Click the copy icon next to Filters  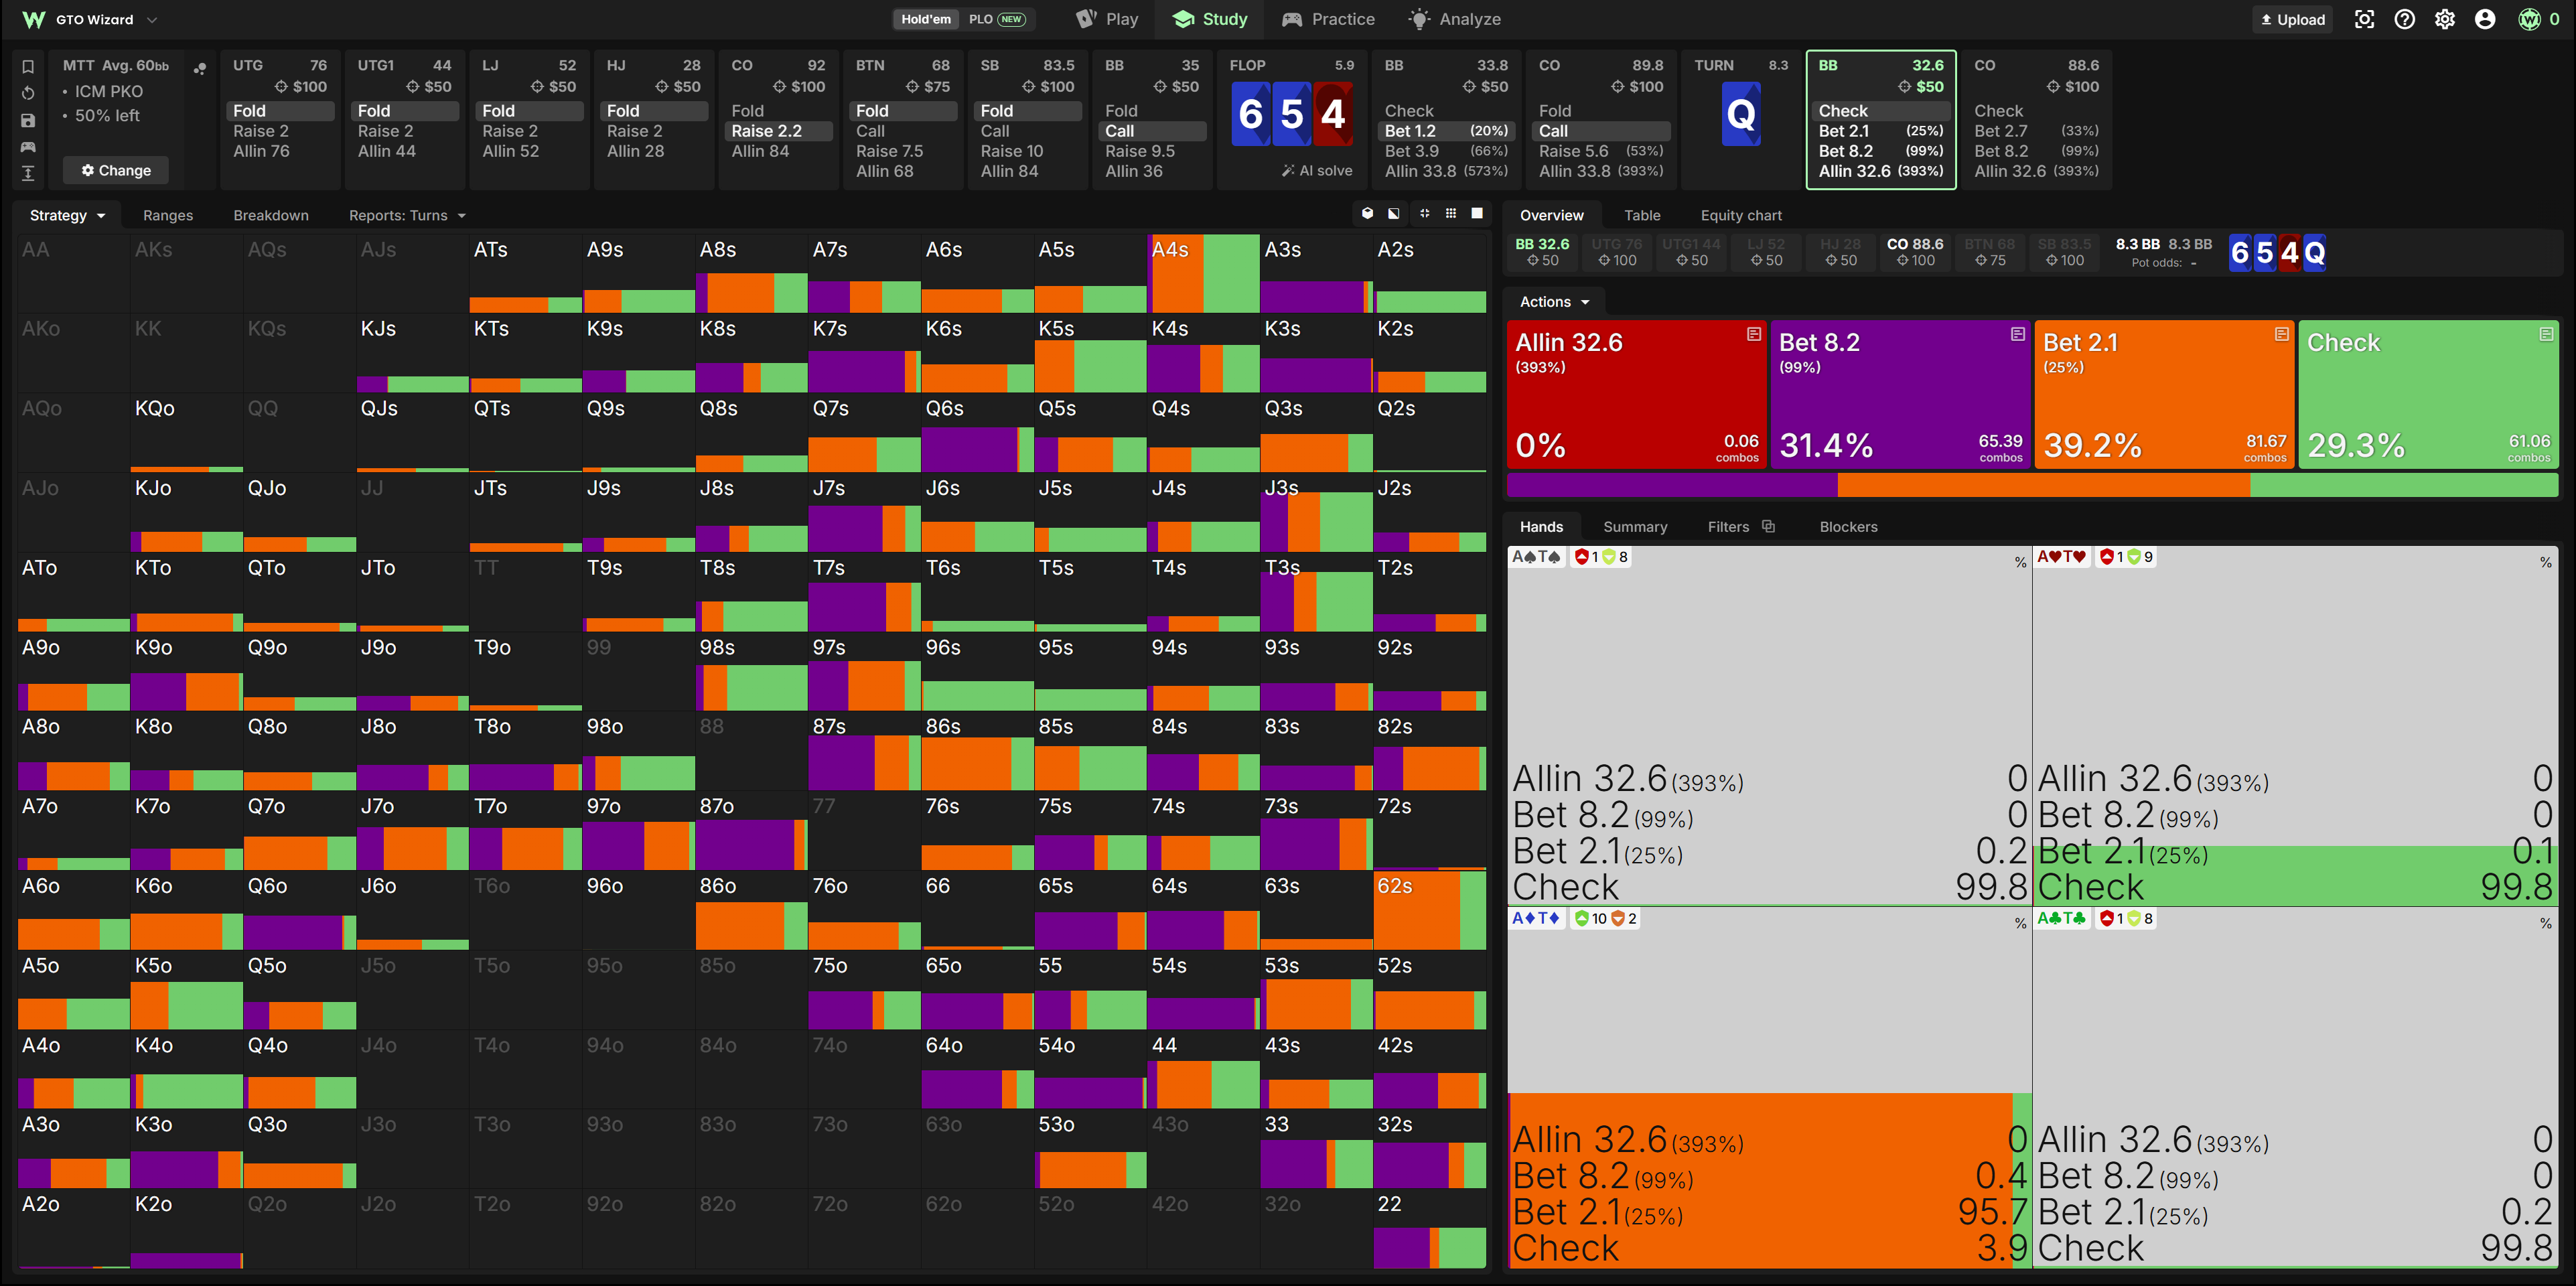tap(1768, 526)
